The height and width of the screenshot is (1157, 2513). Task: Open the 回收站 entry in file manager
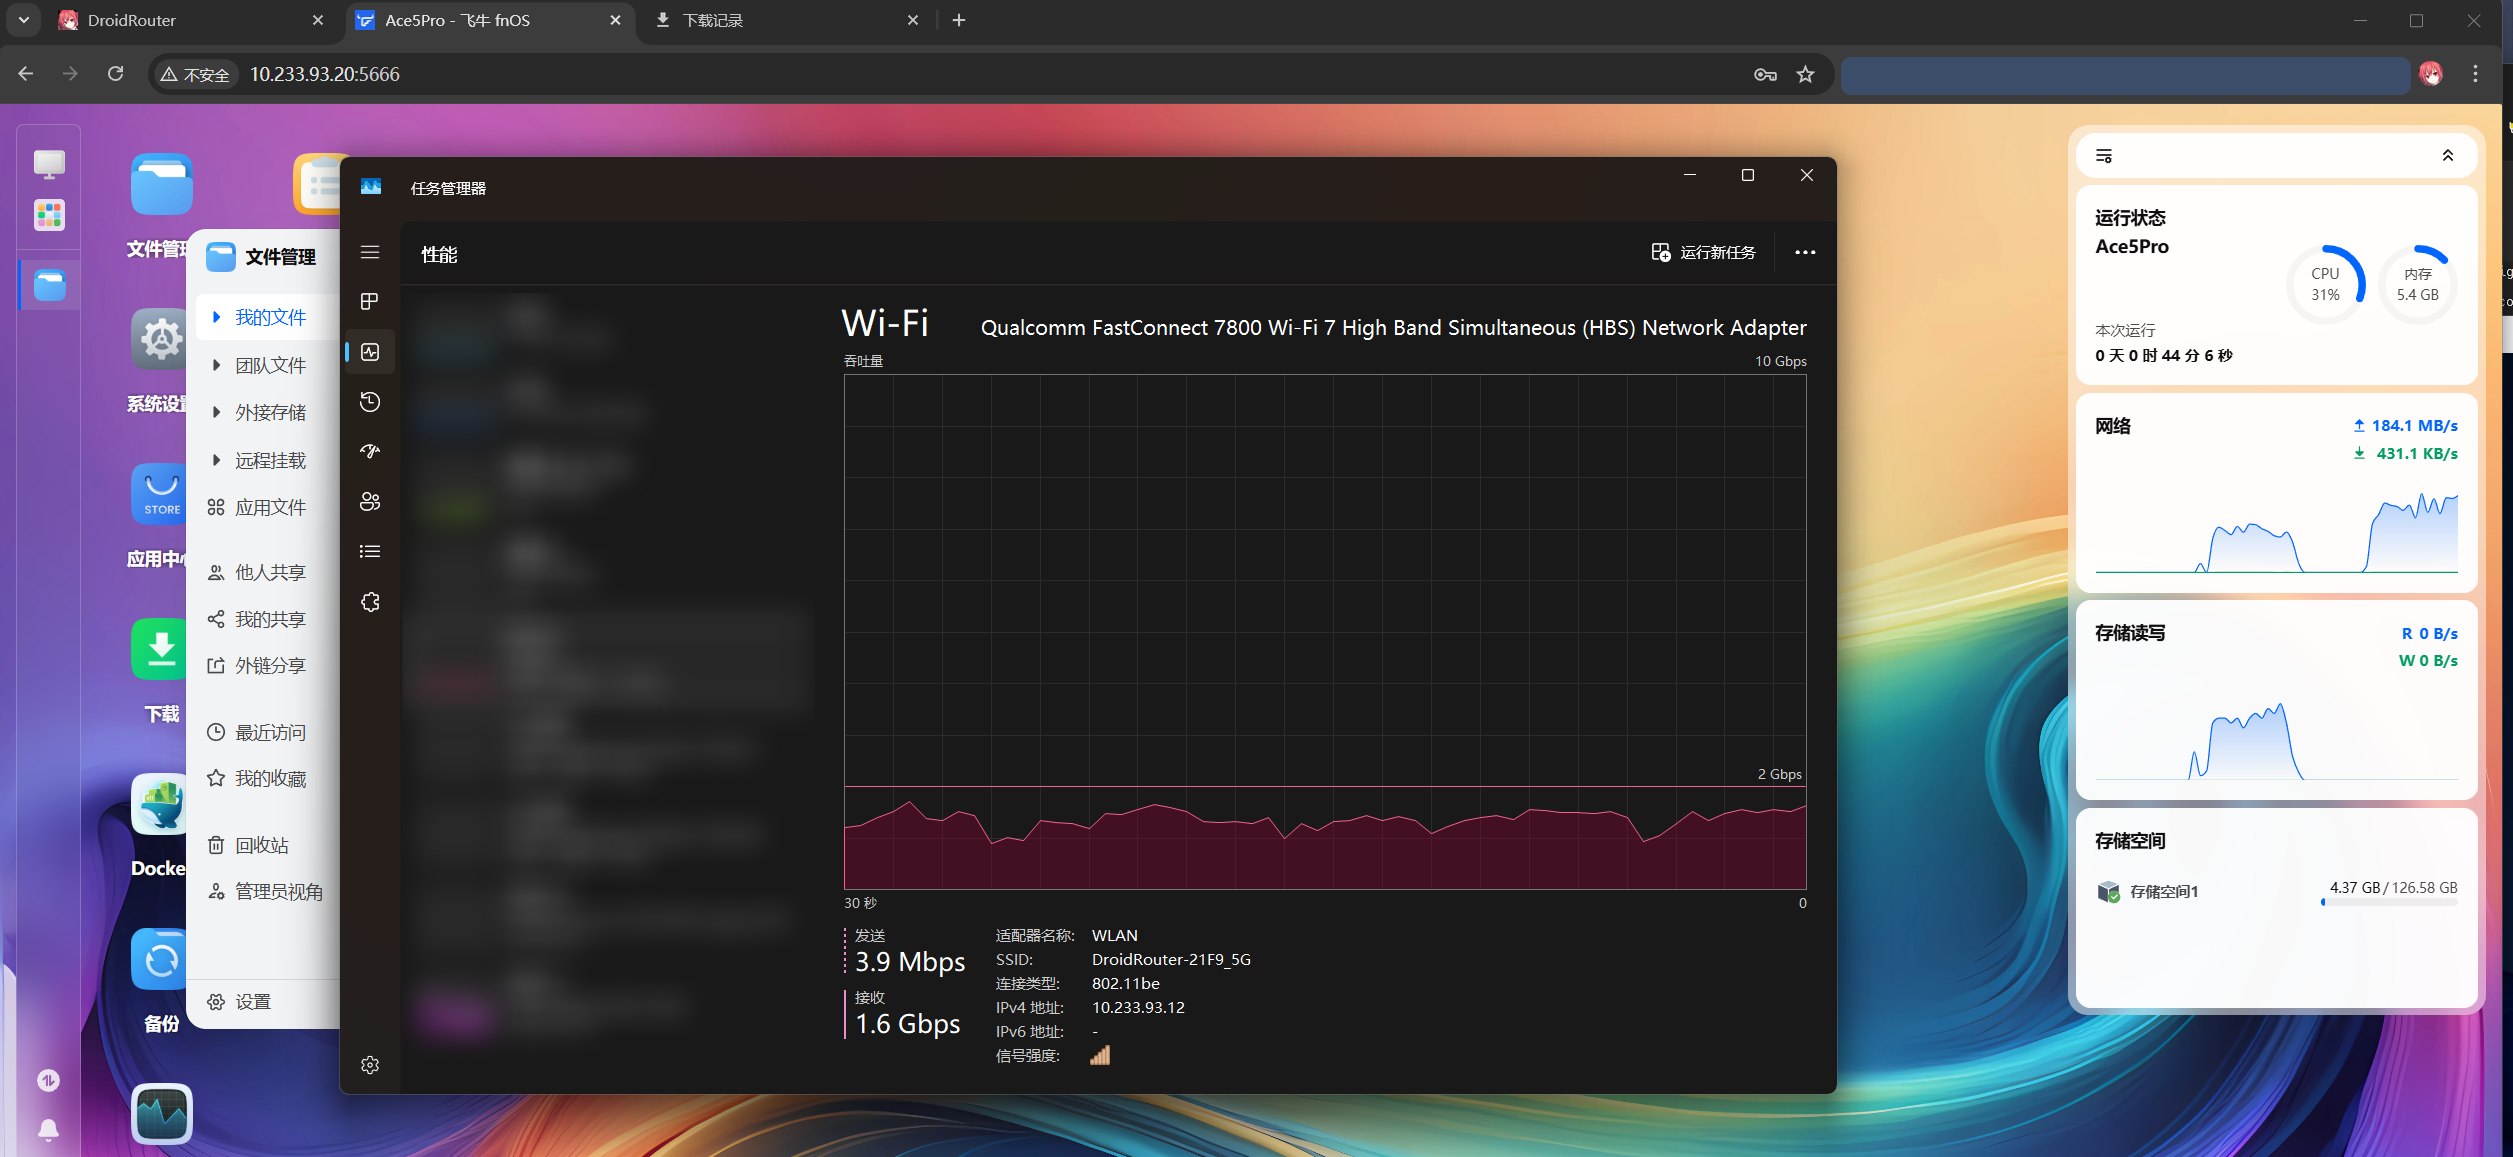(x=261, y=845)
